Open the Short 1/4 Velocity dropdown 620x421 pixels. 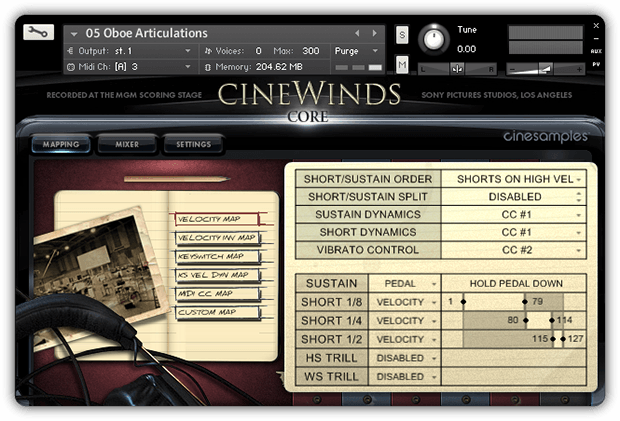click(405, 321)
